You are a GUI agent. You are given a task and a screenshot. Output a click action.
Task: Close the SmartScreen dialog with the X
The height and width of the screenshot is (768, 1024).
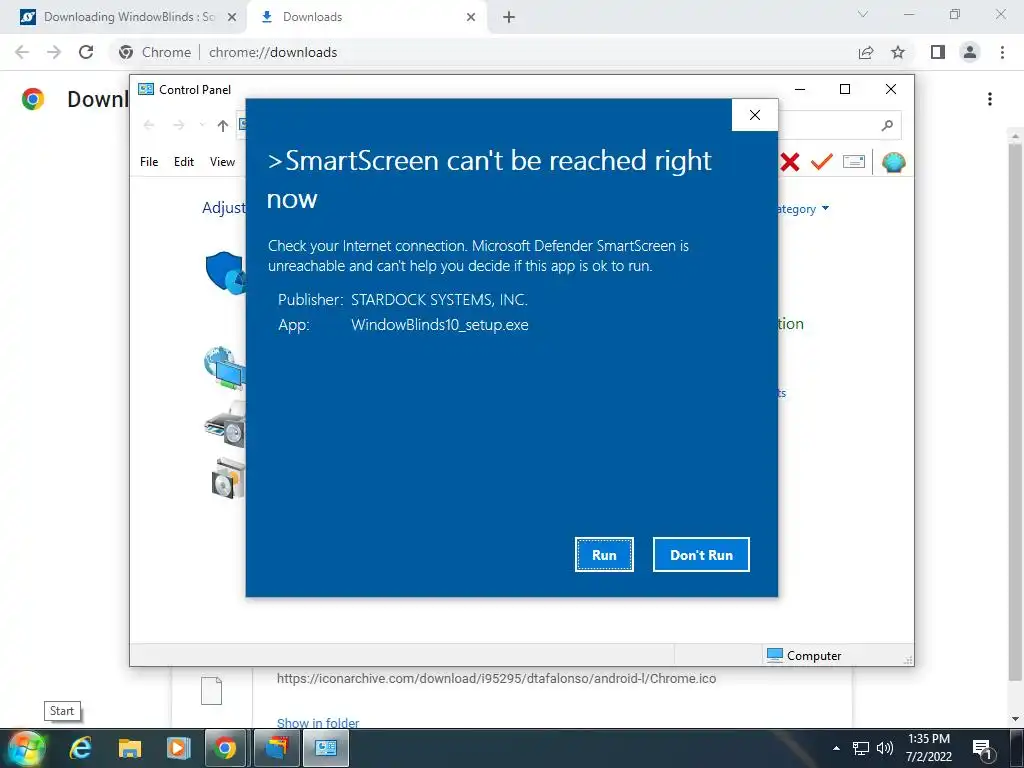coord(755,115)
